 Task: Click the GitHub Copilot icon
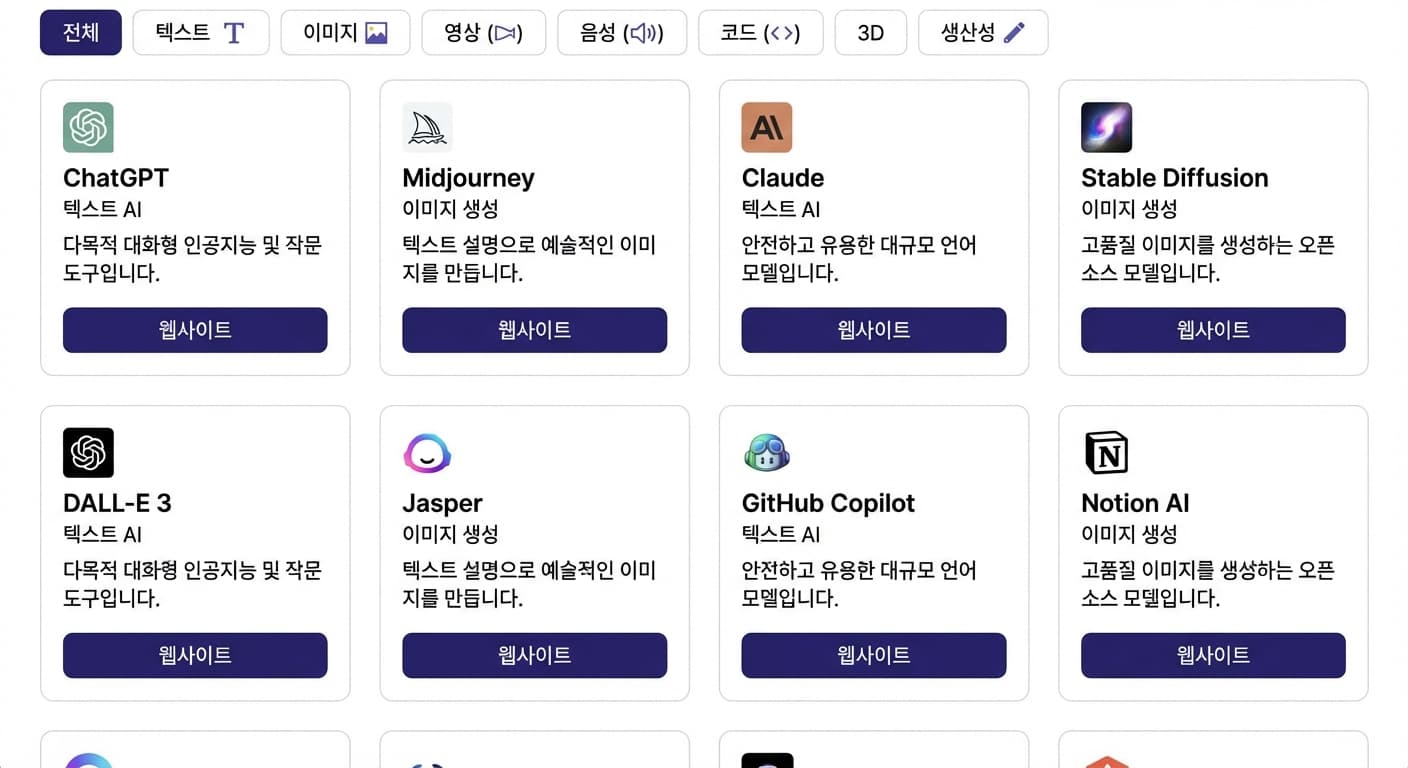point(766,452)
